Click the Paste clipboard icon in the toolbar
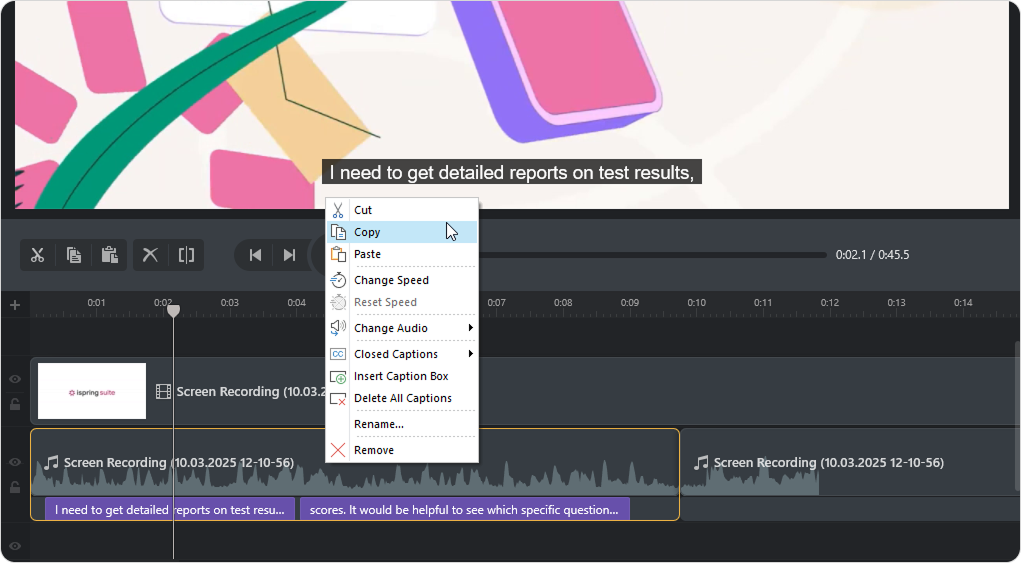The height and width of the screenshot is (563, 1021). pos(110,255)
